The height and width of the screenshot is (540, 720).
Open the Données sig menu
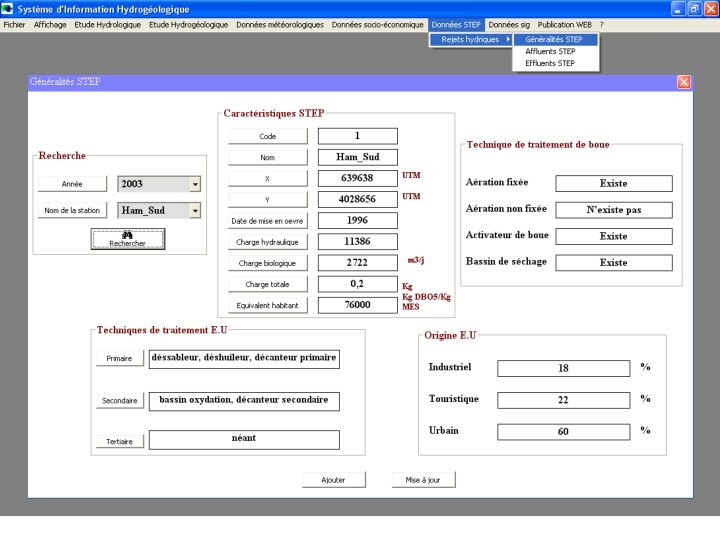pos(509,25)
